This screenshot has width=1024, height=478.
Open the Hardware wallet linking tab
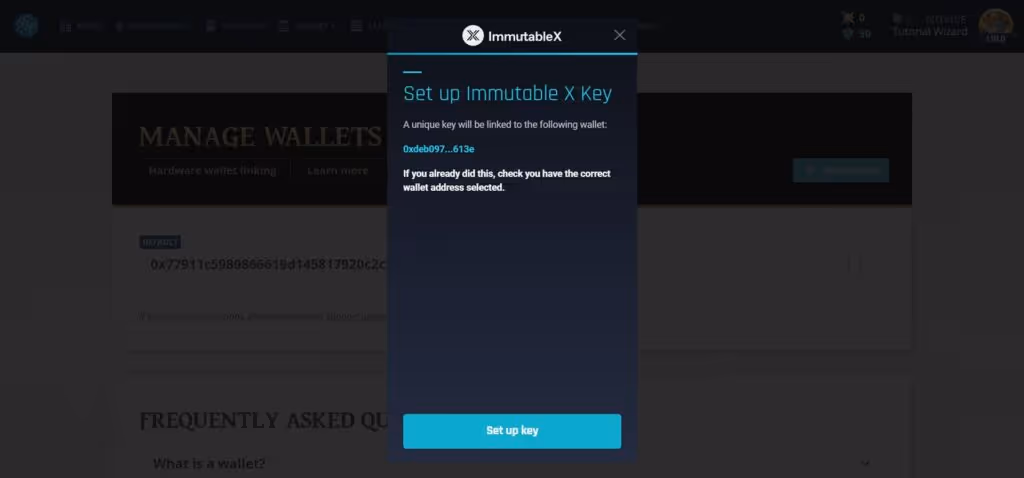click(212, 170)
